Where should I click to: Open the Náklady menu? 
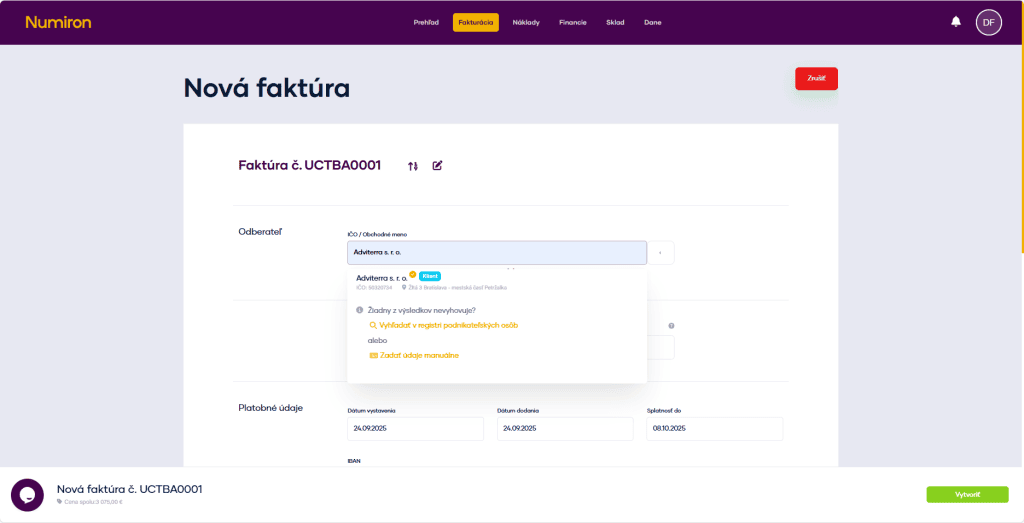(x=526, y=22)
